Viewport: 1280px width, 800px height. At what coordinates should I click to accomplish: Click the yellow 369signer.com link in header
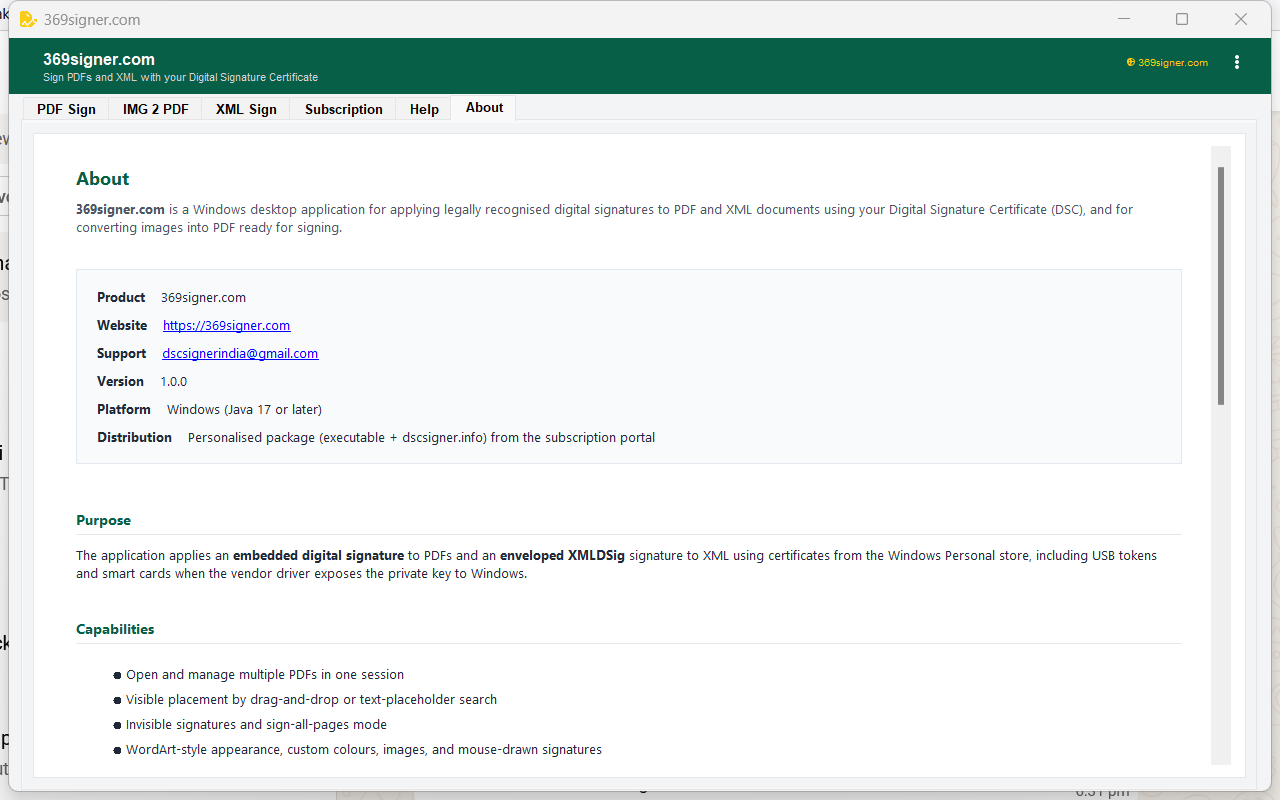coord(1167,62)
